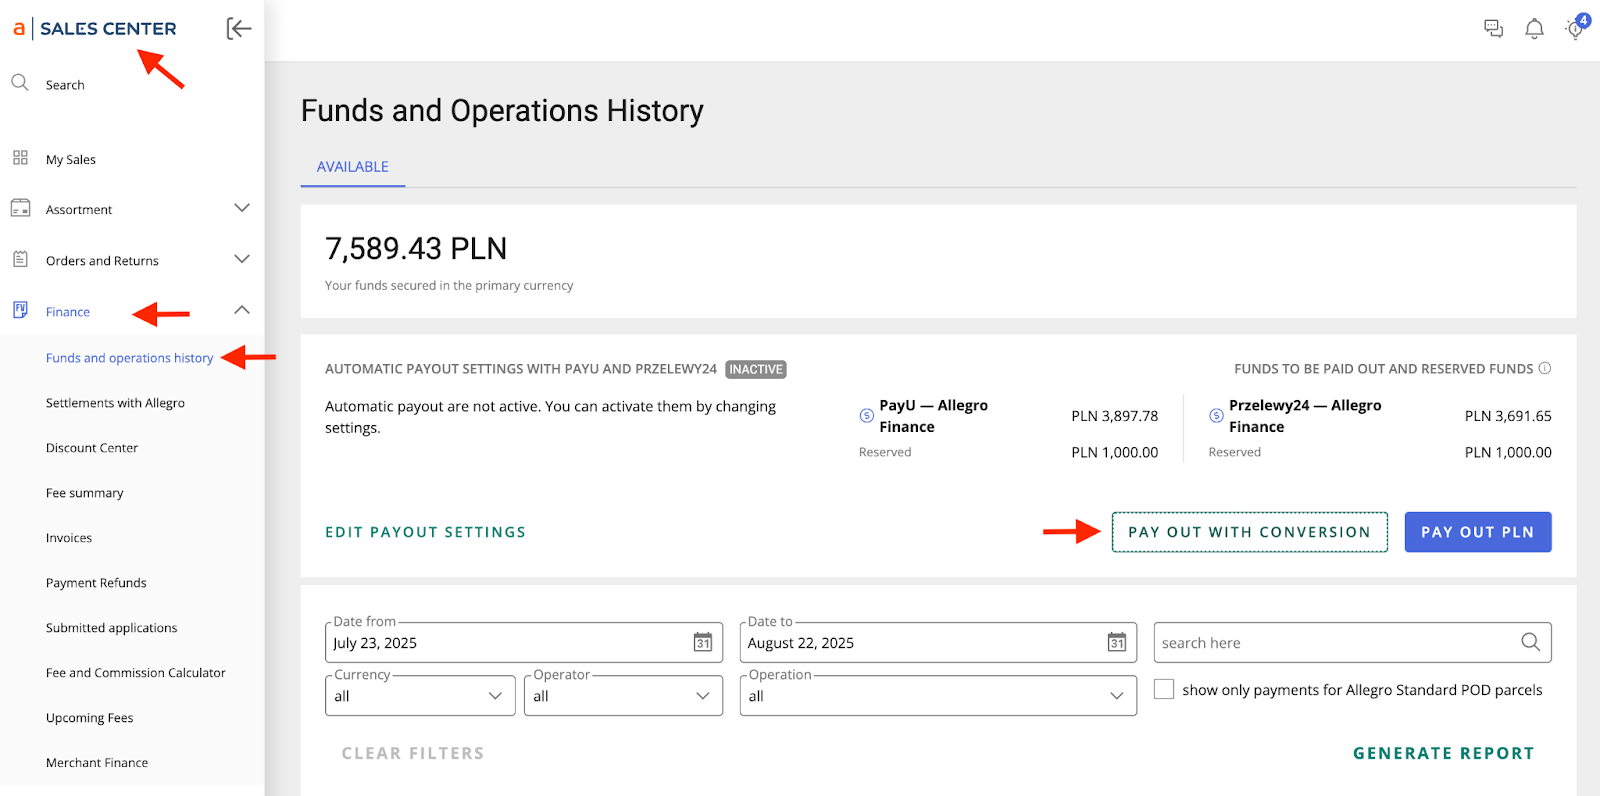Image resolution: width=1600 pixels, height=796 pixels.
Task: Open the chat messages icon
Action: point(1493,29)
